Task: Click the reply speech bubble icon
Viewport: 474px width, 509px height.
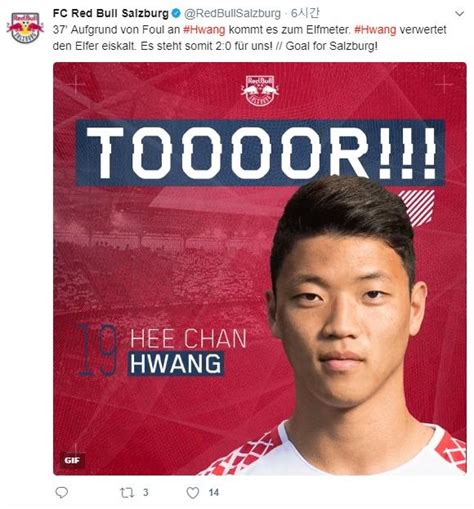Action: click(61, 492)
